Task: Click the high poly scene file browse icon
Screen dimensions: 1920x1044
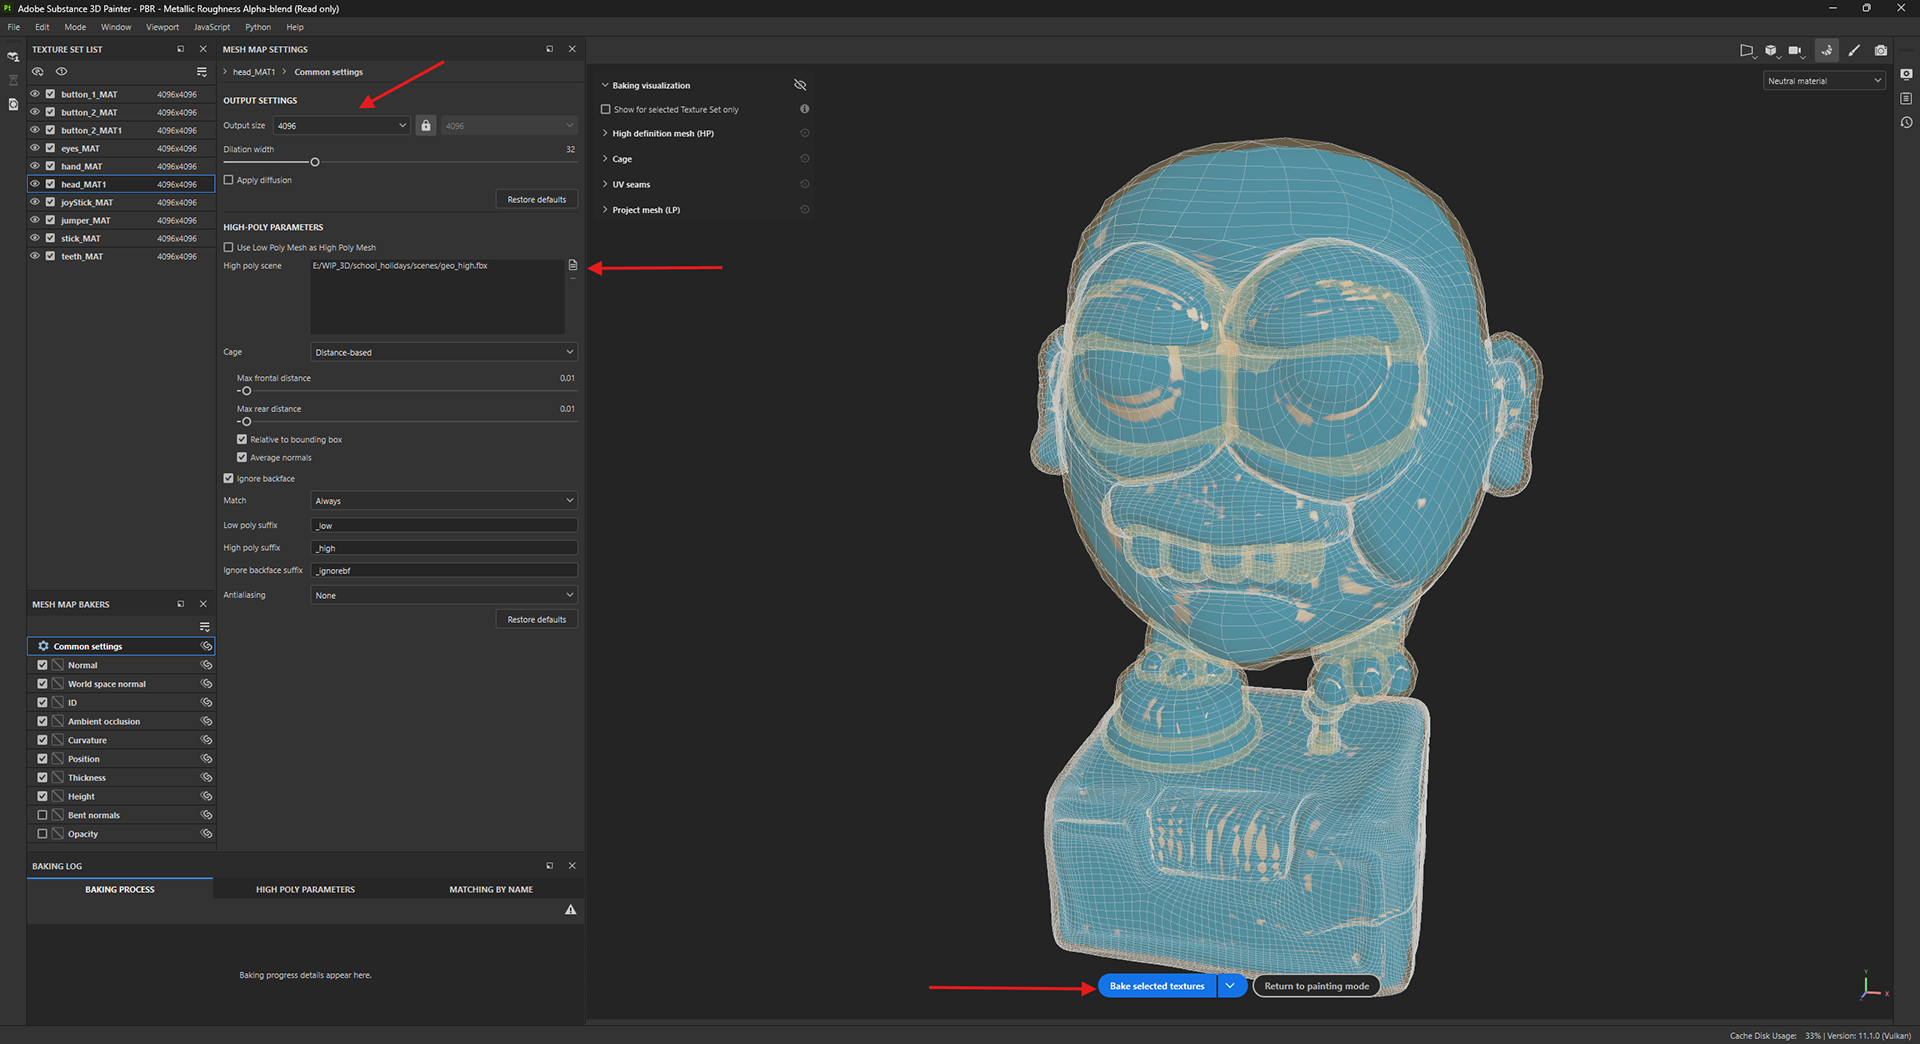Action: (573, 265)
